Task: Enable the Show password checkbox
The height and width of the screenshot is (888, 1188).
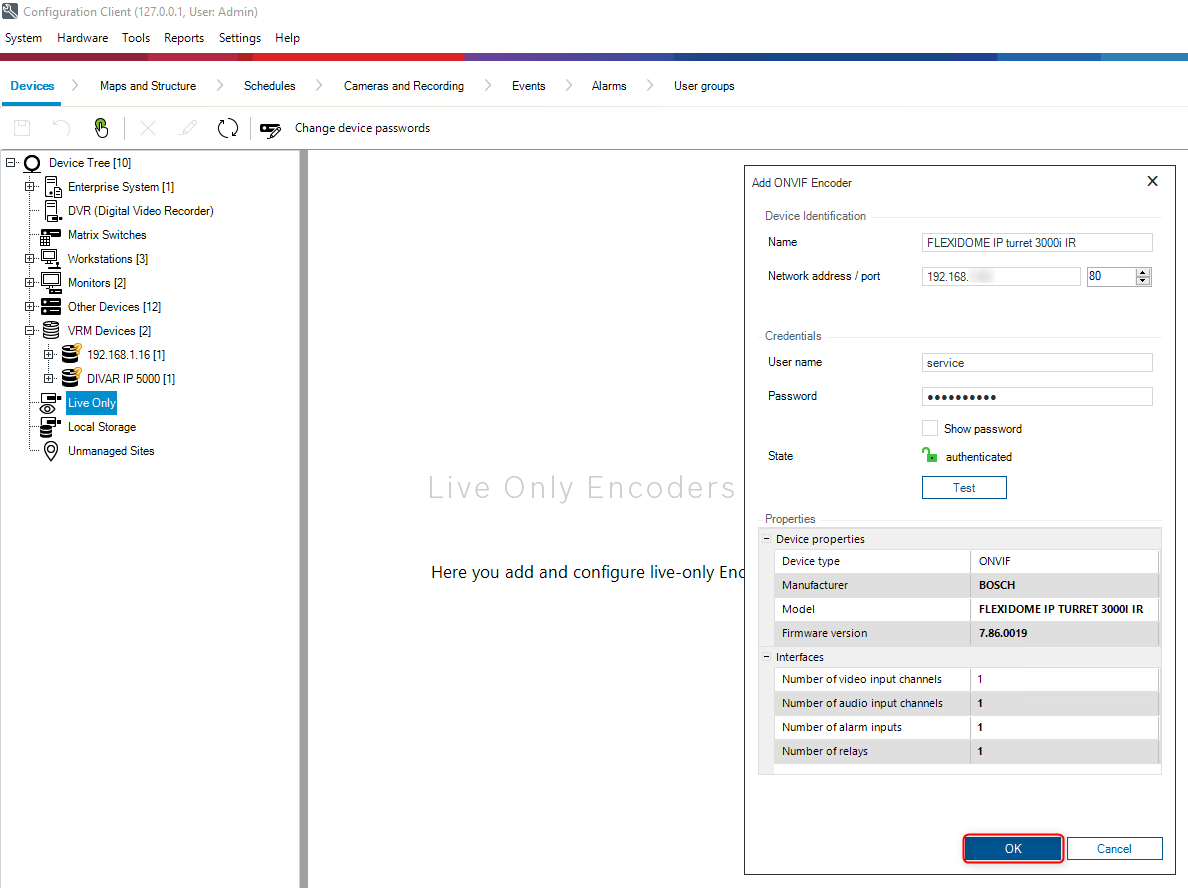Action: coord(929,428)
